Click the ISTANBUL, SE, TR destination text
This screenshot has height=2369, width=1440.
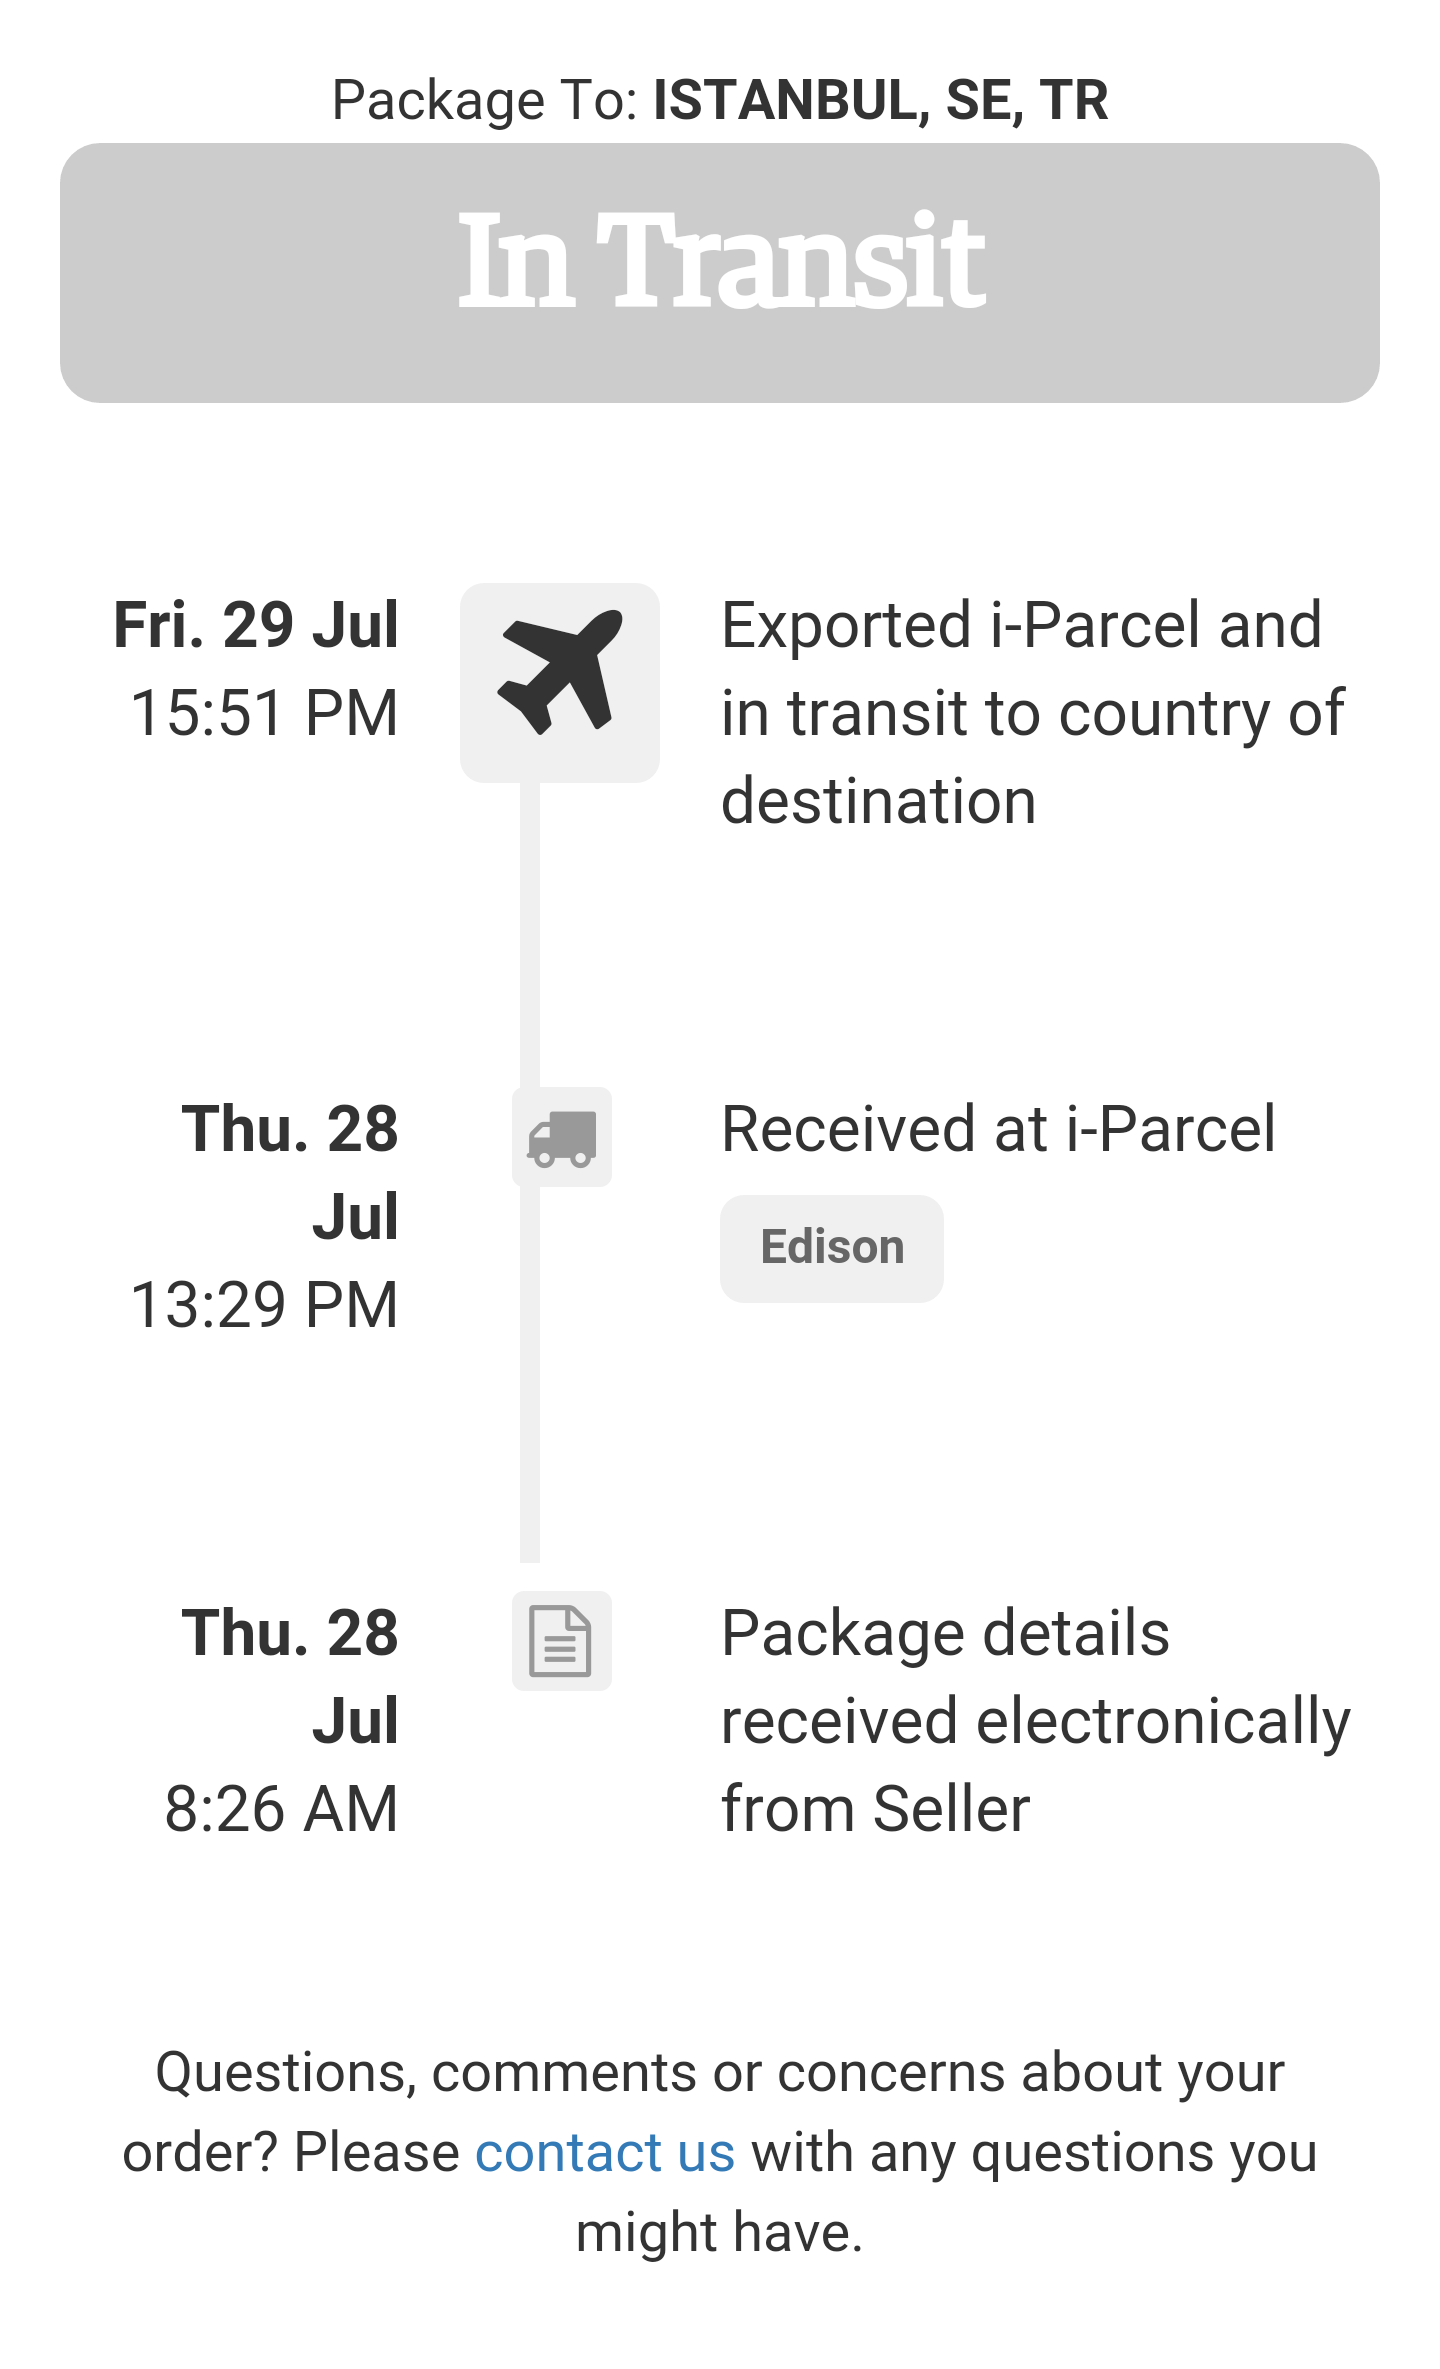click(881, 100)
